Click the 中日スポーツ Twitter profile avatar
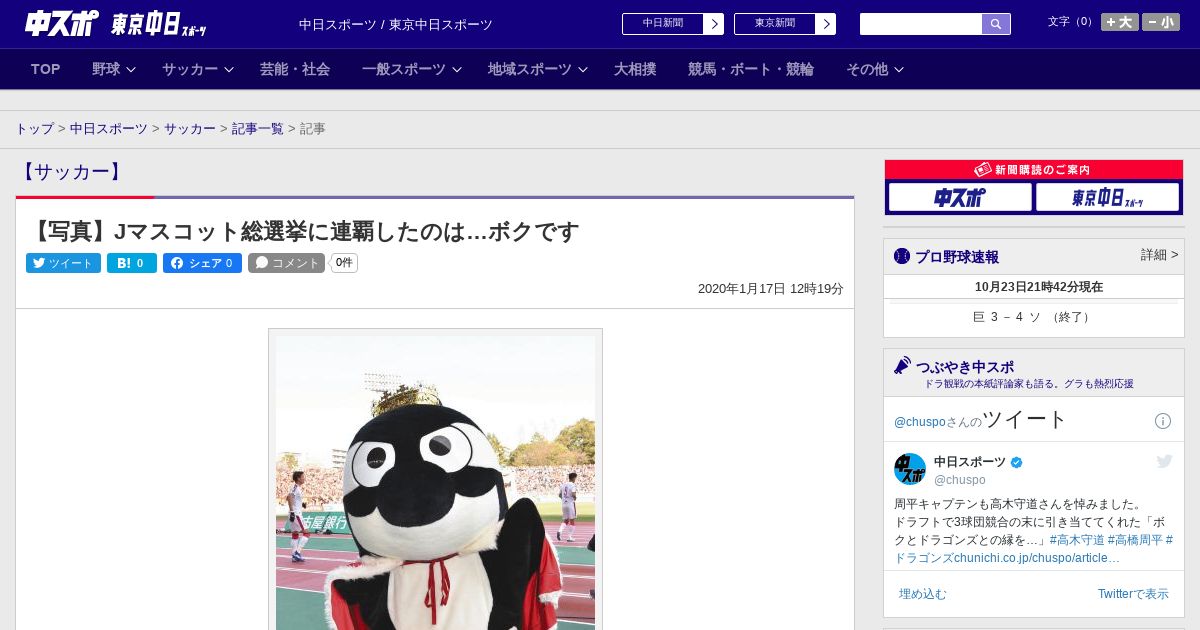Viewport: 1200px width, 630px height. pos(910,469)
